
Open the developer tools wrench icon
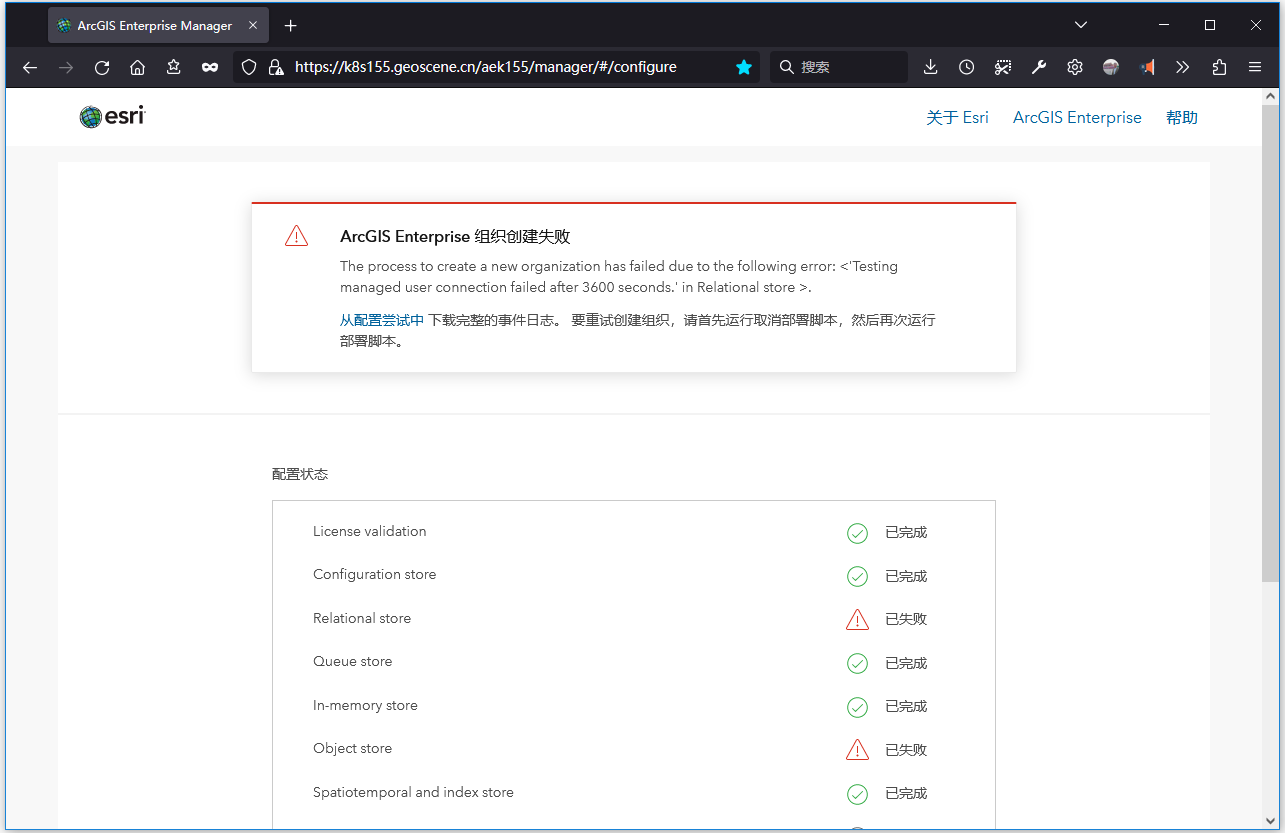coord(1039,67)
